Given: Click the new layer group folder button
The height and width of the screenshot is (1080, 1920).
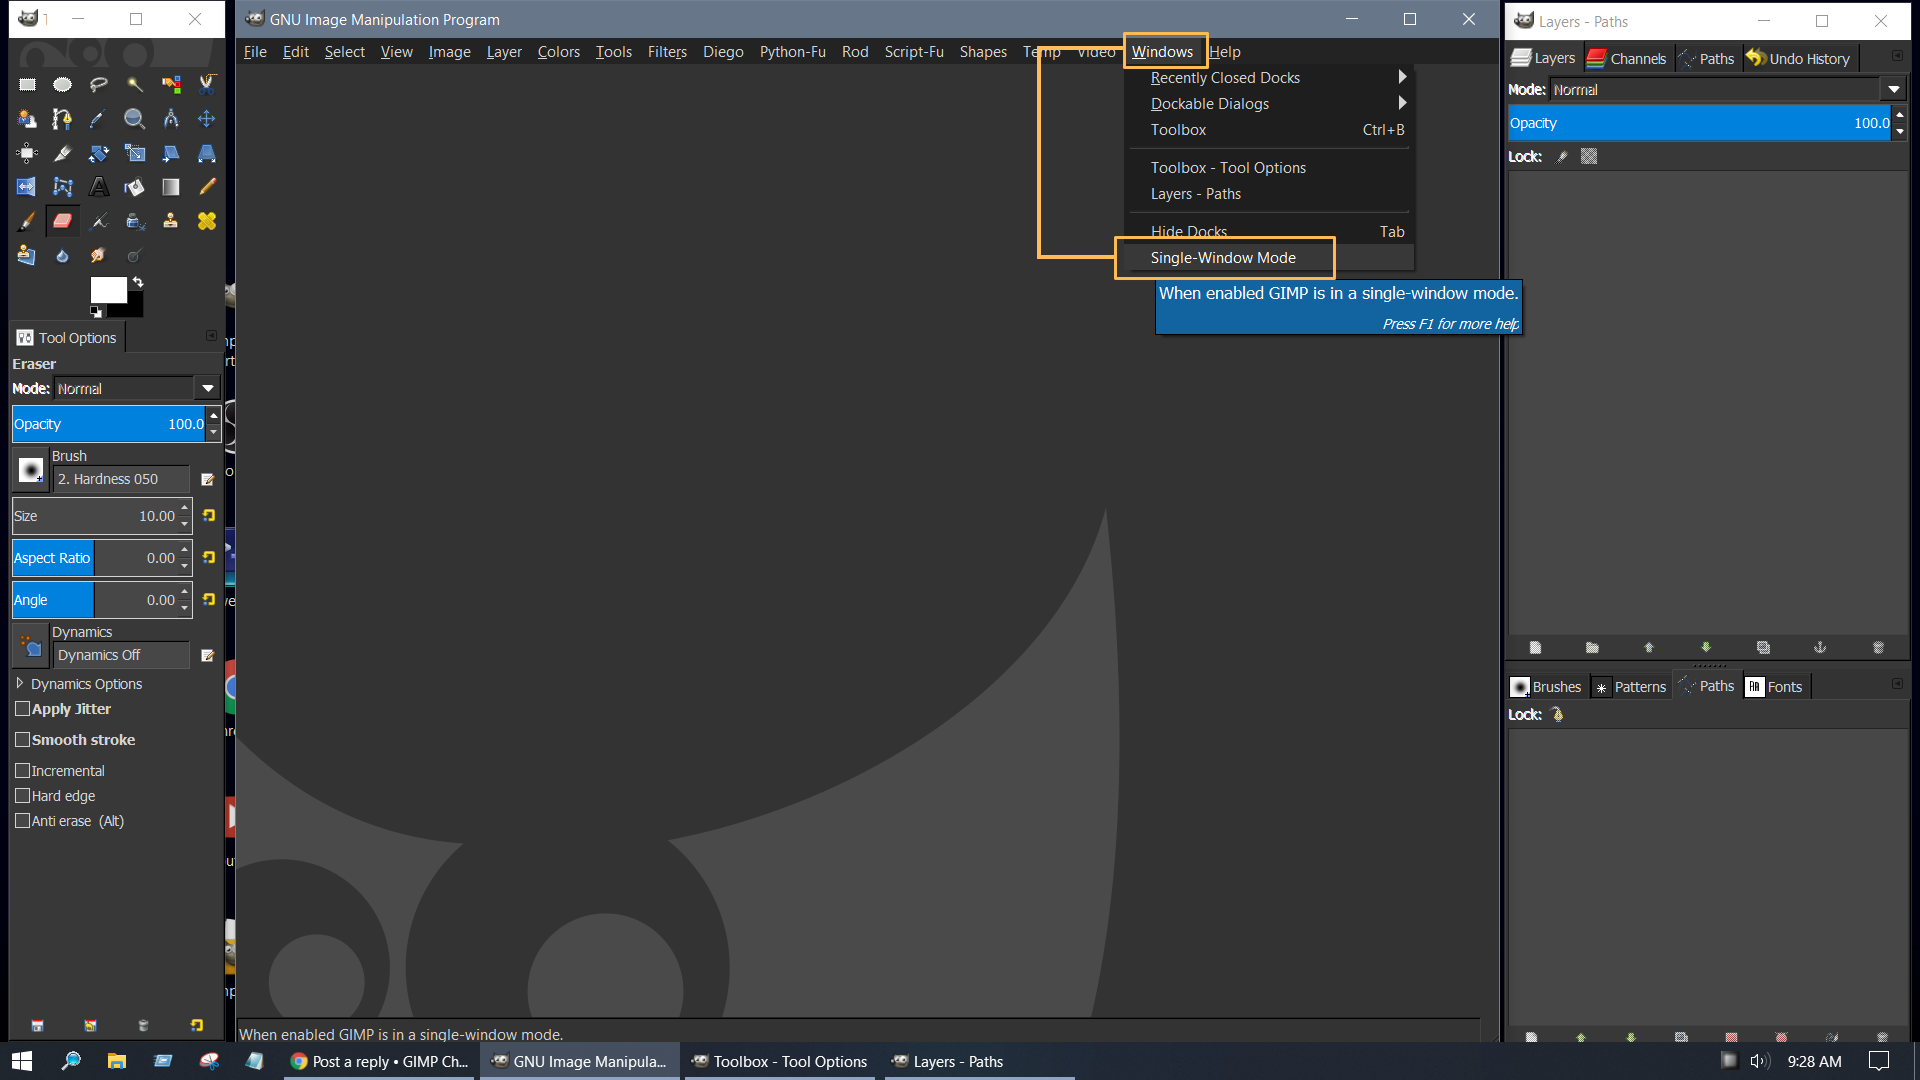Looking at the screenshot, I should [1592, 648].
